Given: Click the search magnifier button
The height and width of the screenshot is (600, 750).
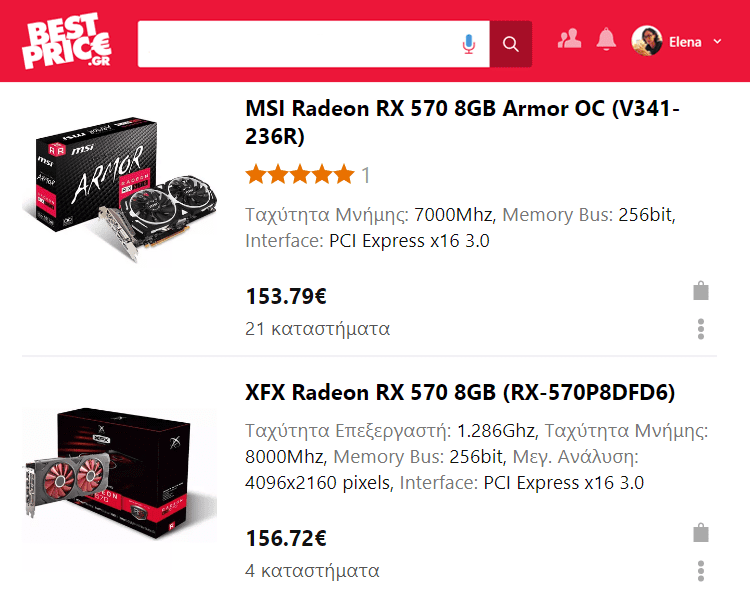Looking at the screenshot, I should coord(510,44).
